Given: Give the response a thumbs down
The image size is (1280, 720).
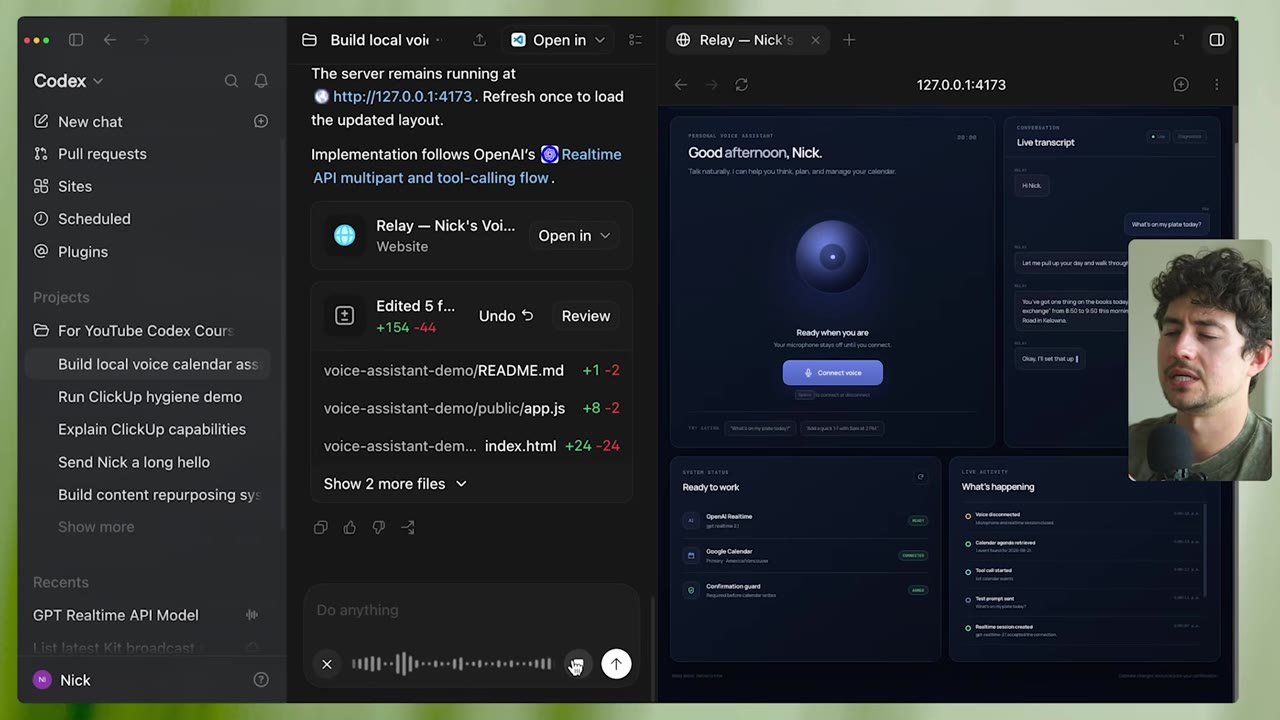Looking at the screenshot, I should click(378, 527).
